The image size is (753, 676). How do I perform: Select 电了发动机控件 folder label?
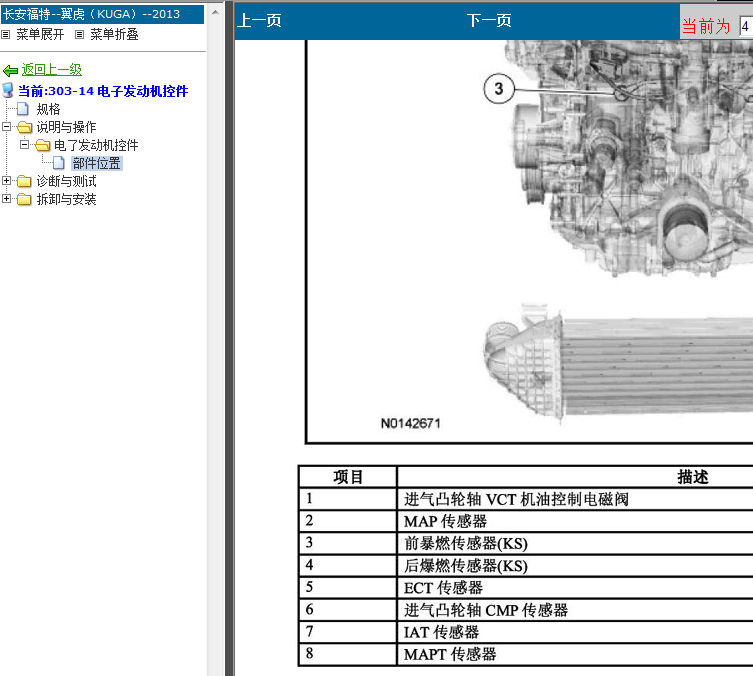[96, 145]
